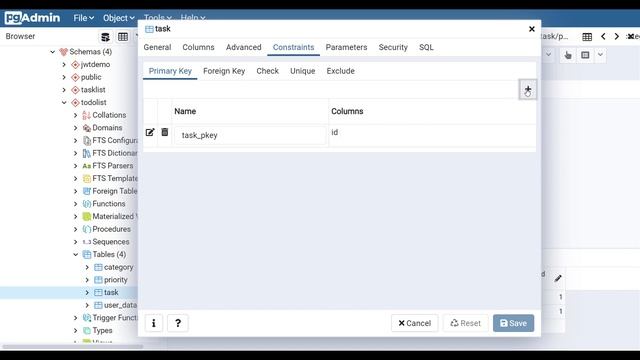
Task: Select the Types node
Action: pos(102,331)
